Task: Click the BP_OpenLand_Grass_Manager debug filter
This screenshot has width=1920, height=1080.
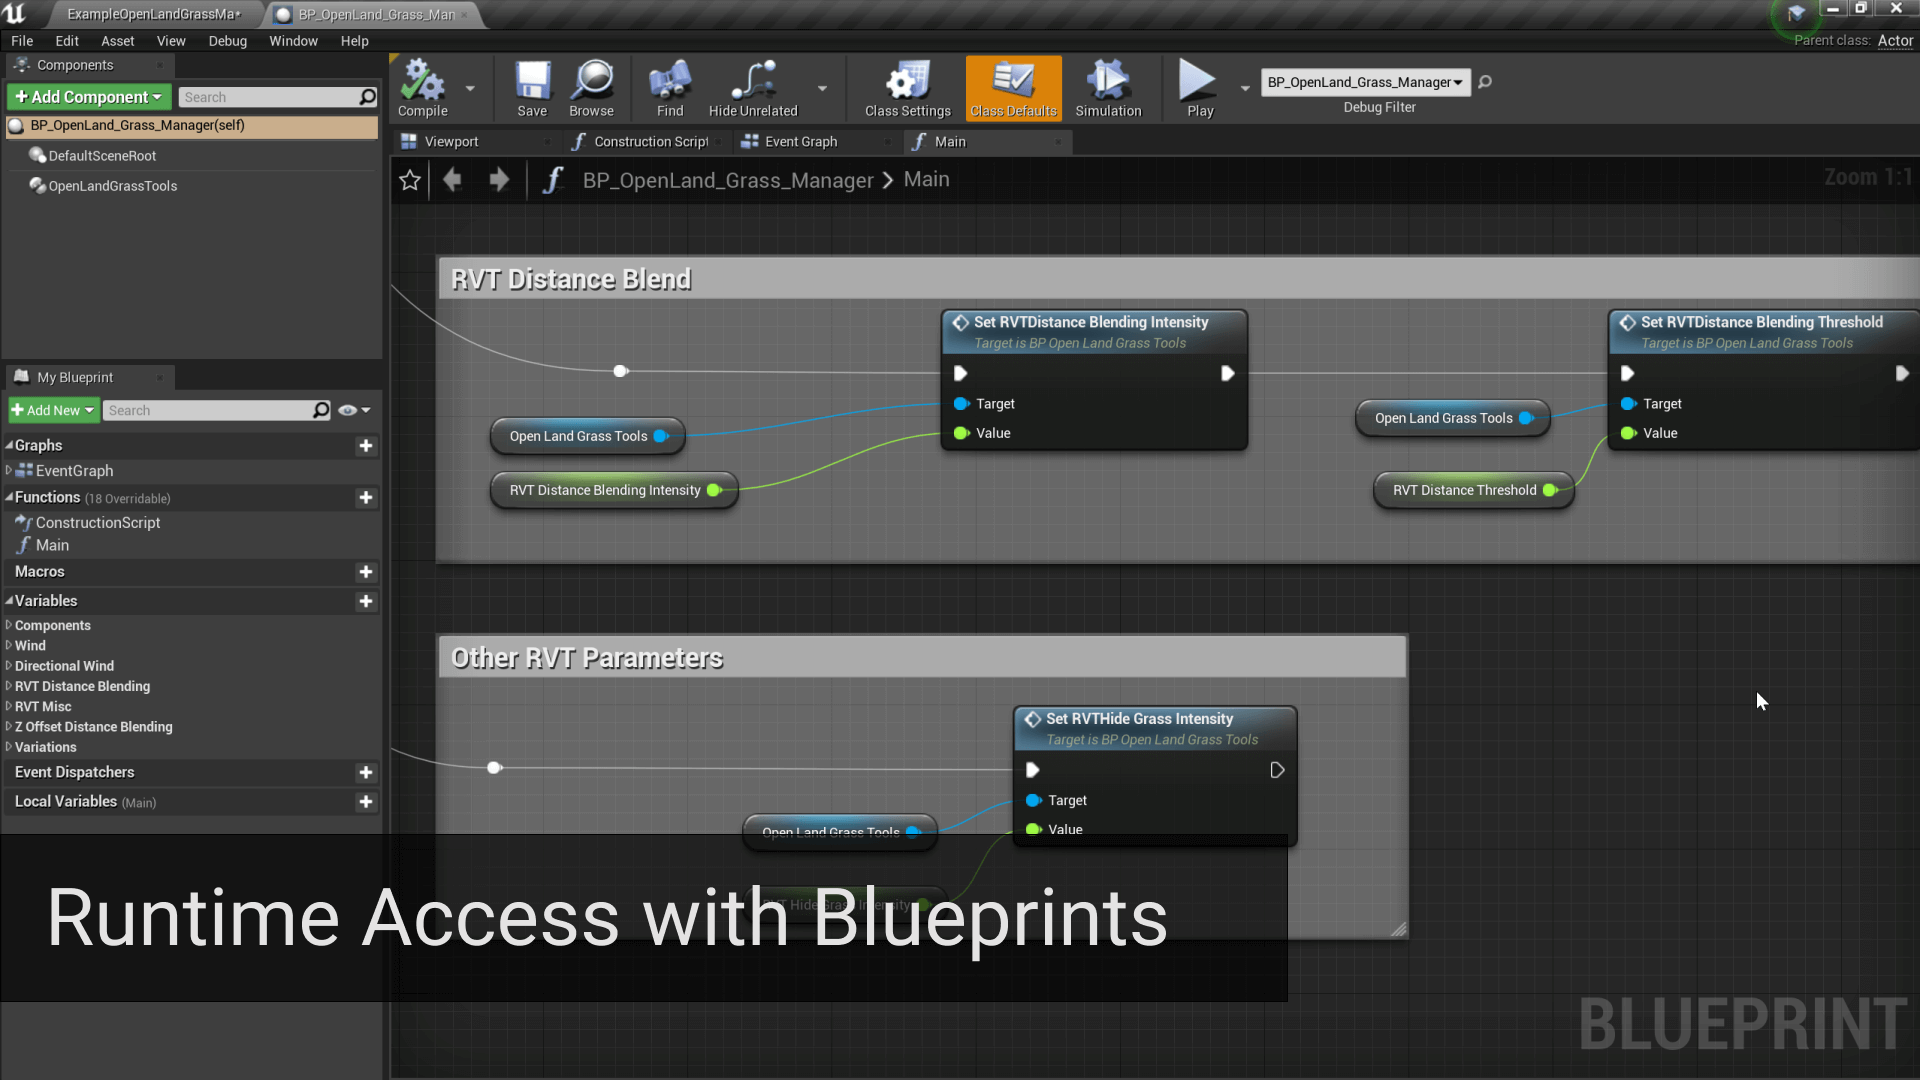Action: (x=1365, y=82)
